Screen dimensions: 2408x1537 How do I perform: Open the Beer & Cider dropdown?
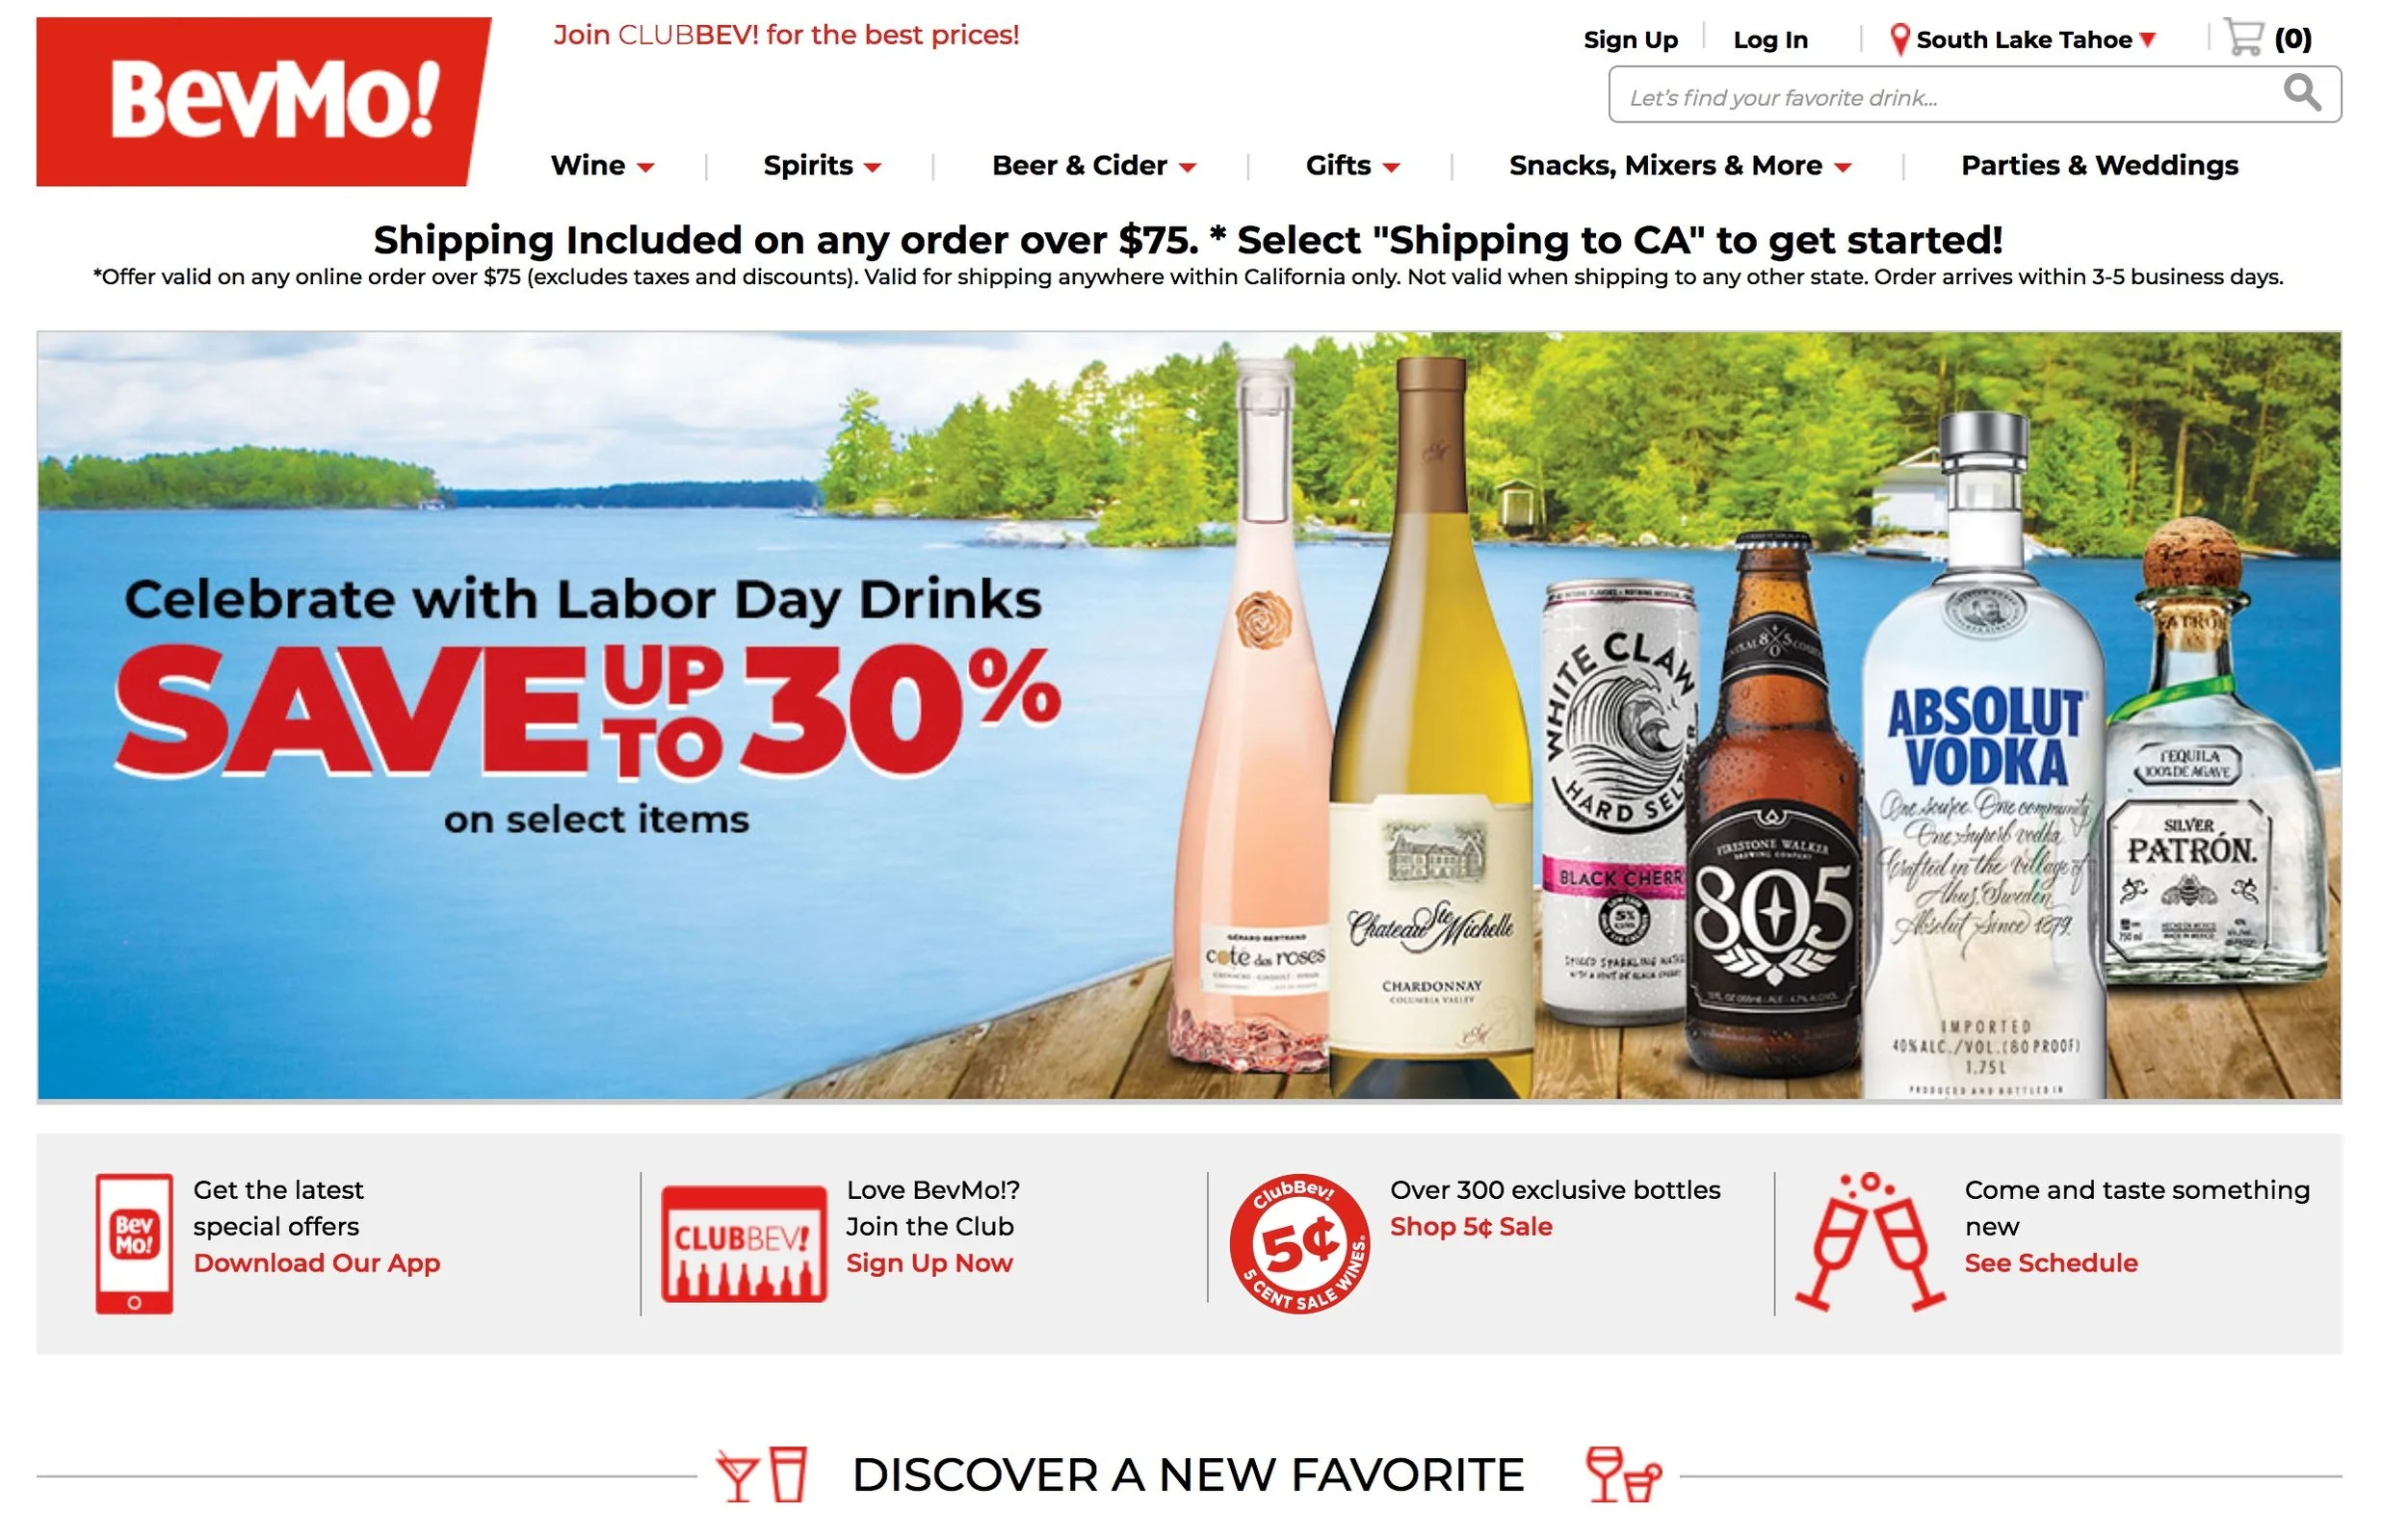1094,165
